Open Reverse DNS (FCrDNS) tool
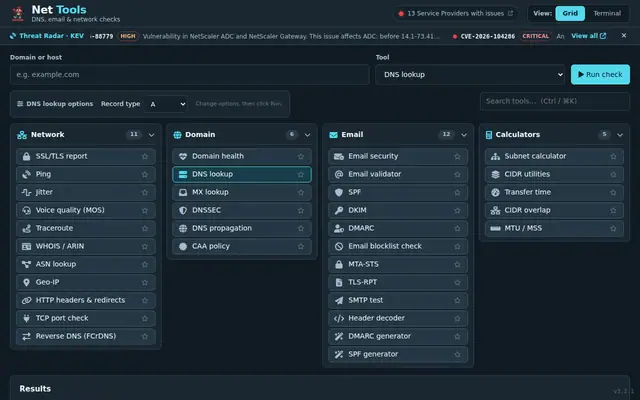Screen dimensions: 640x400 pos(86,336)
